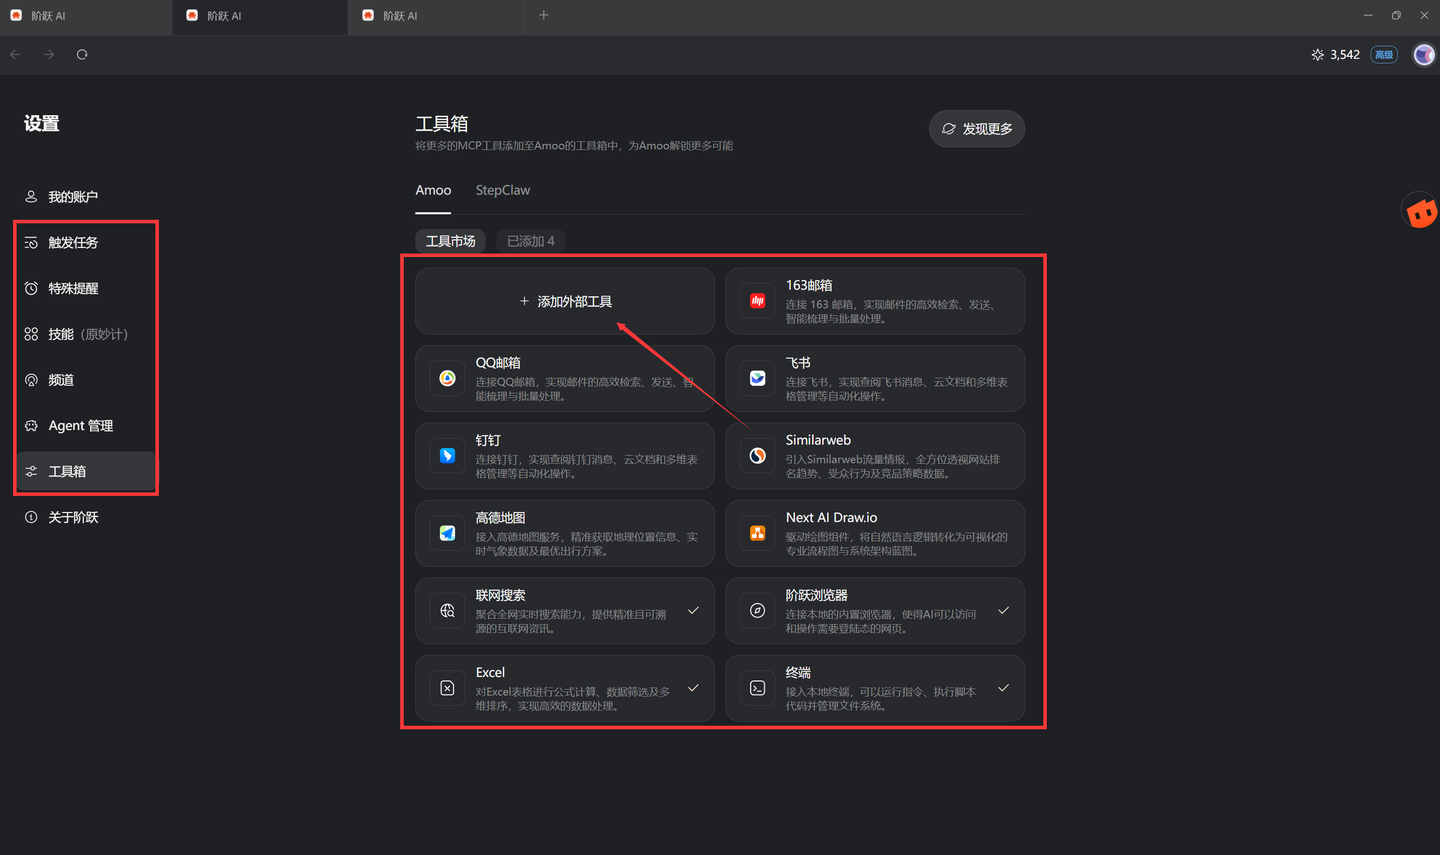Click the 钉钉 icon

pyautogui.click(x=448, y=456)
